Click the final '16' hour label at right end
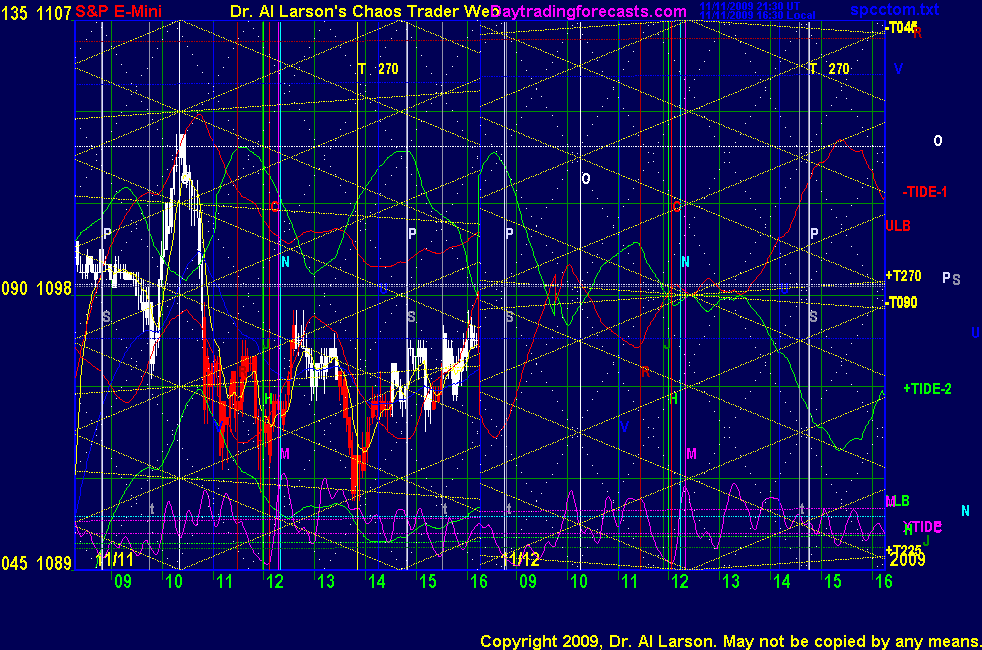 [x=884, y=582]
